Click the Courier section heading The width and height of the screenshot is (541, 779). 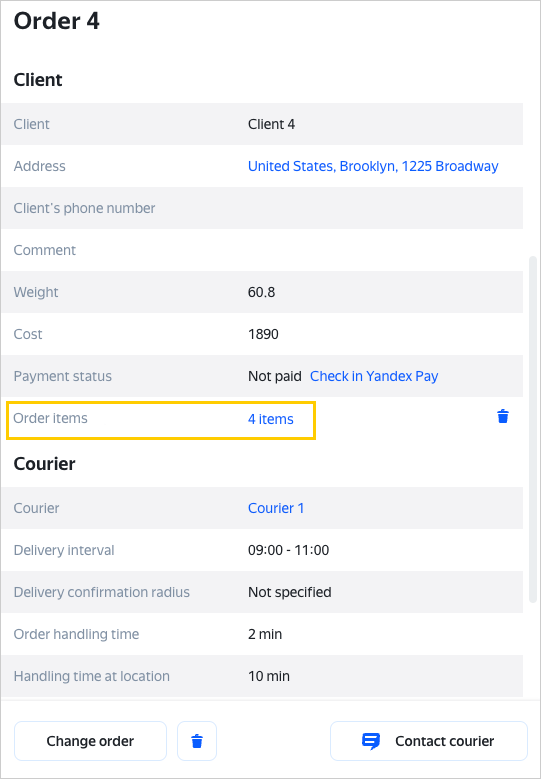pos(45,464)
